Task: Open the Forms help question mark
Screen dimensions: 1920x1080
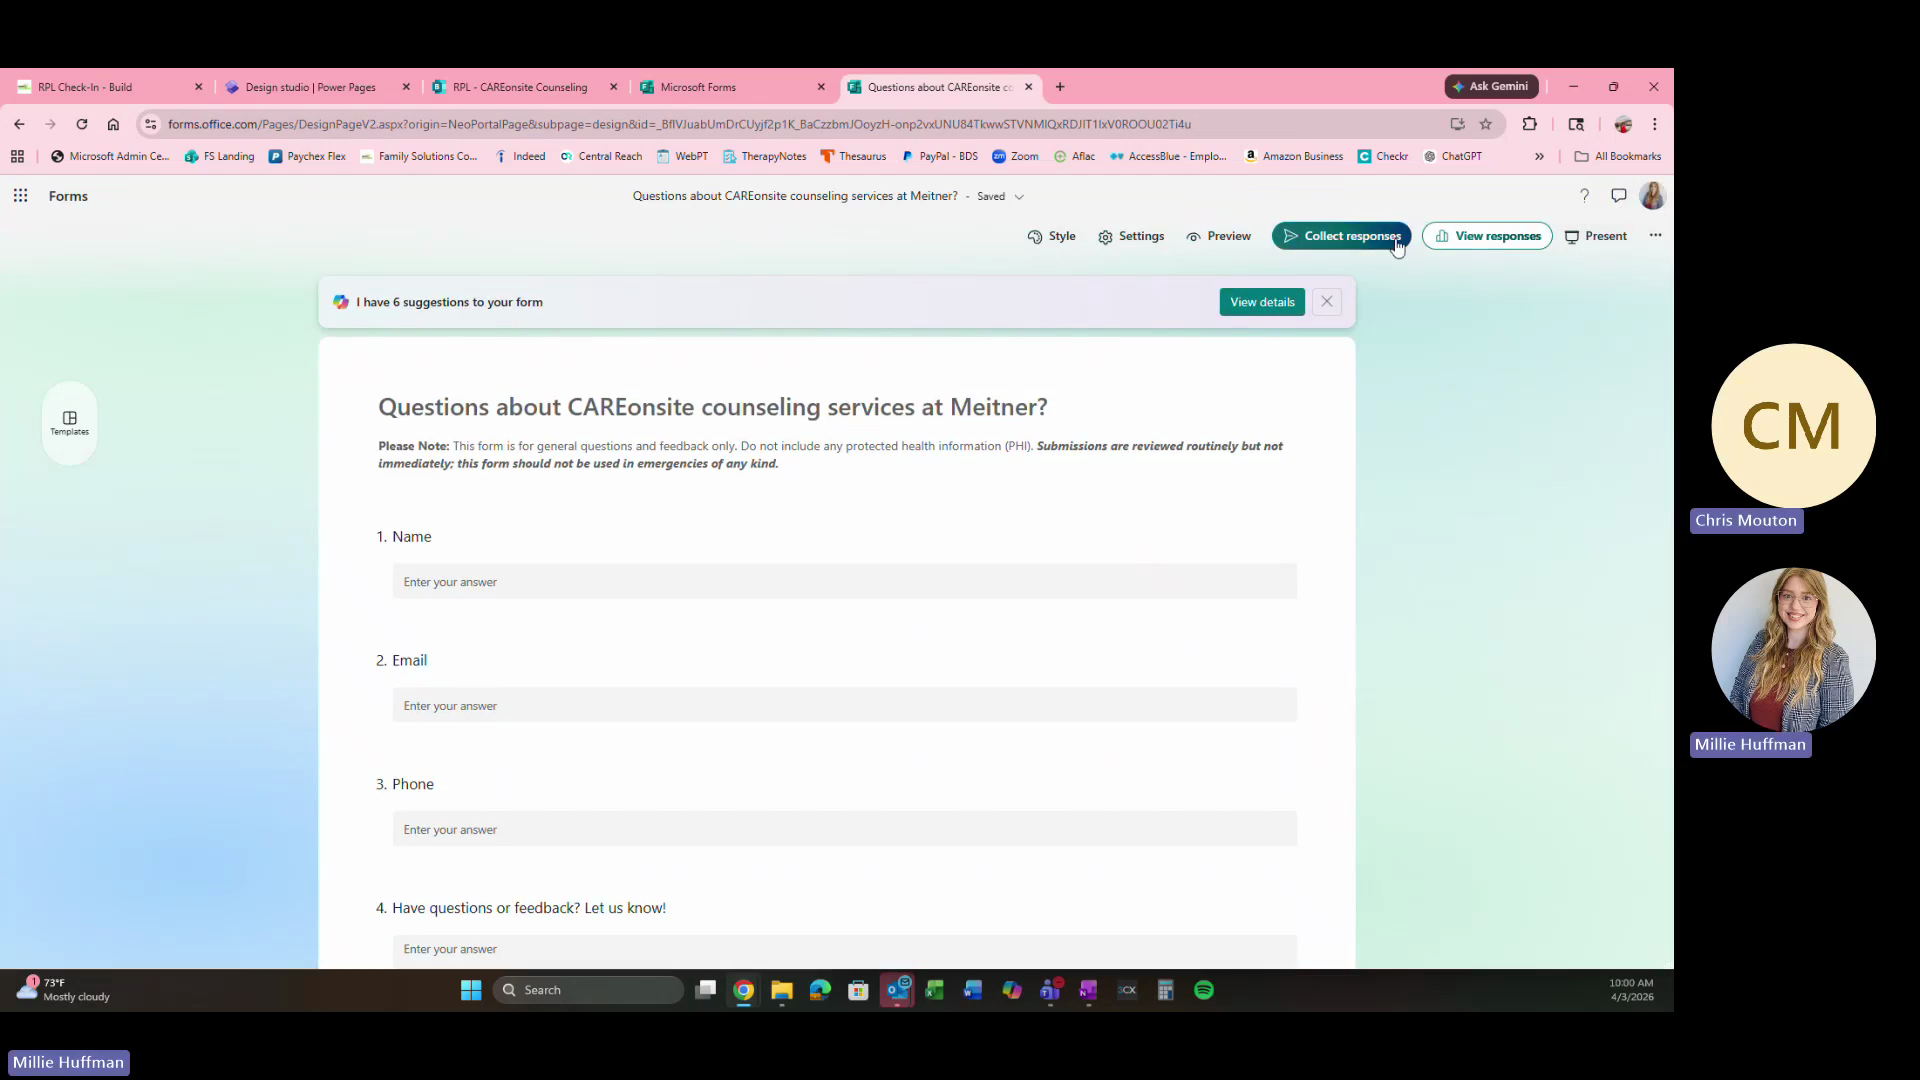Action: [1584, 196]
